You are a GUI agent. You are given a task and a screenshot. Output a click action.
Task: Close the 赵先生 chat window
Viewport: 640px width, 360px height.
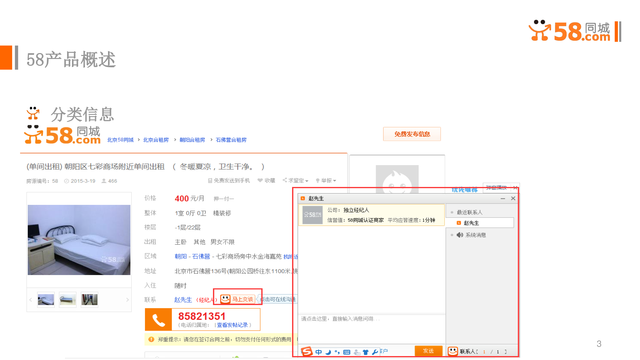(x=513, y=198)
